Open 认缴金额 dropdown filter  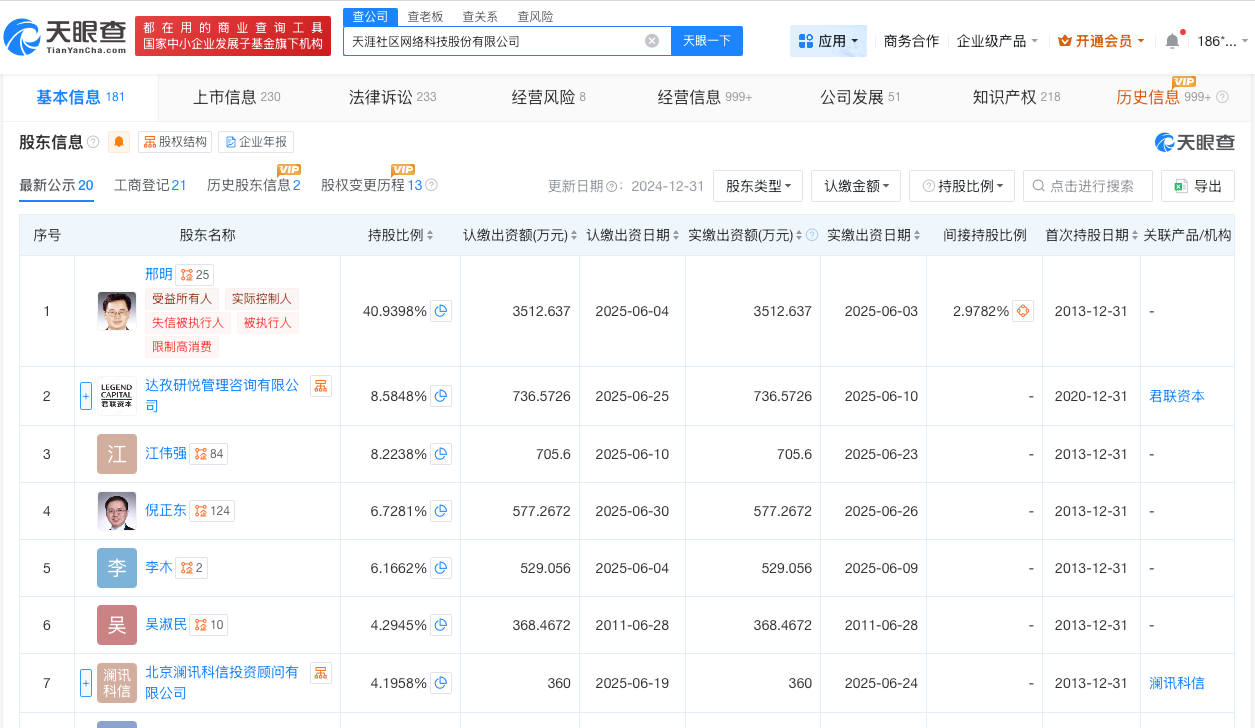[x=856, y=186]
